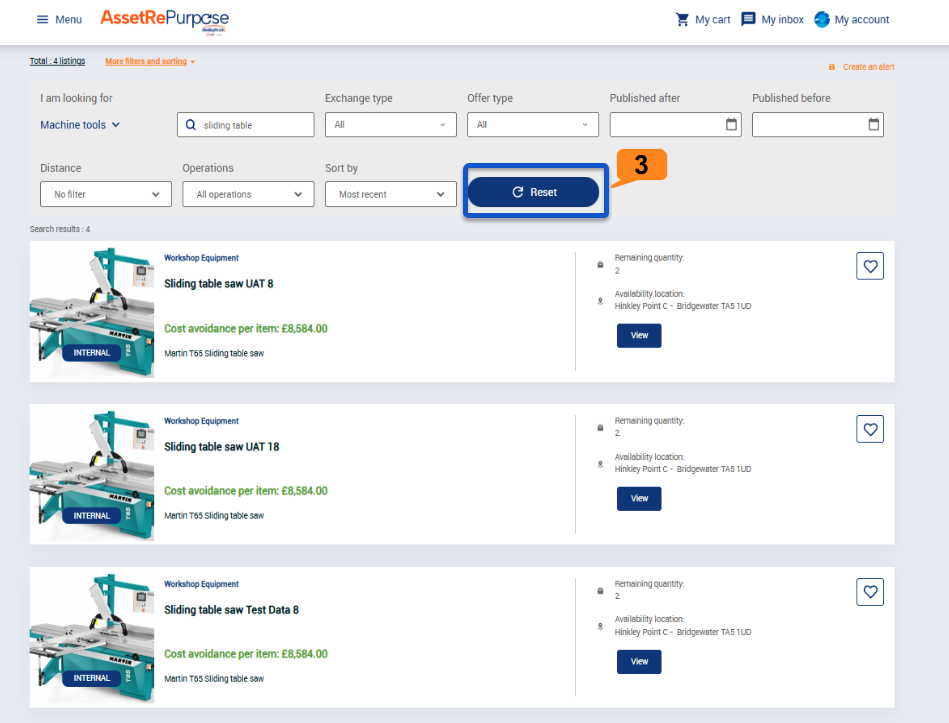View the Sliding table saw UAT 8 listing
This screenshot has width=949, height=723.
[639, 335]
